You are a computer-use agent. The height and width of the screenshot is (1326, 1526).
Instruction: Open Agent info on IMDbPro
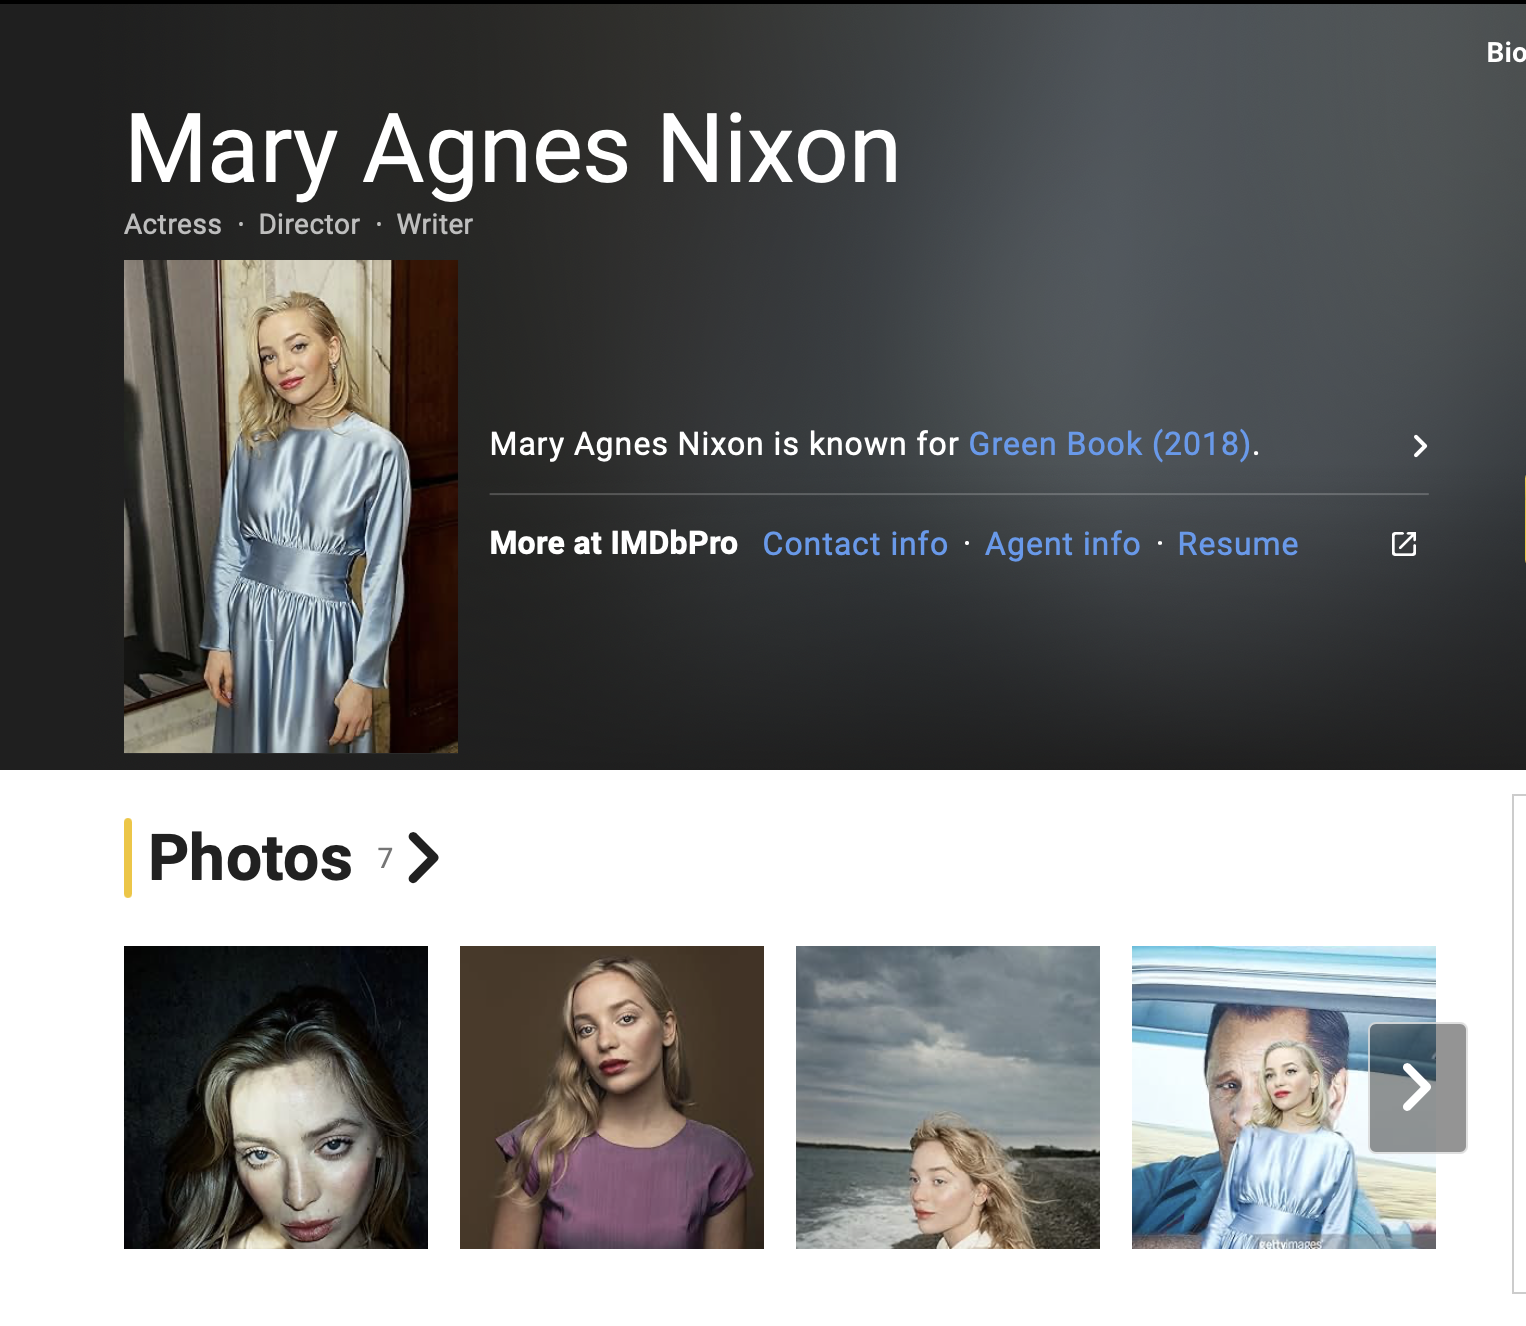point(1062,544)
